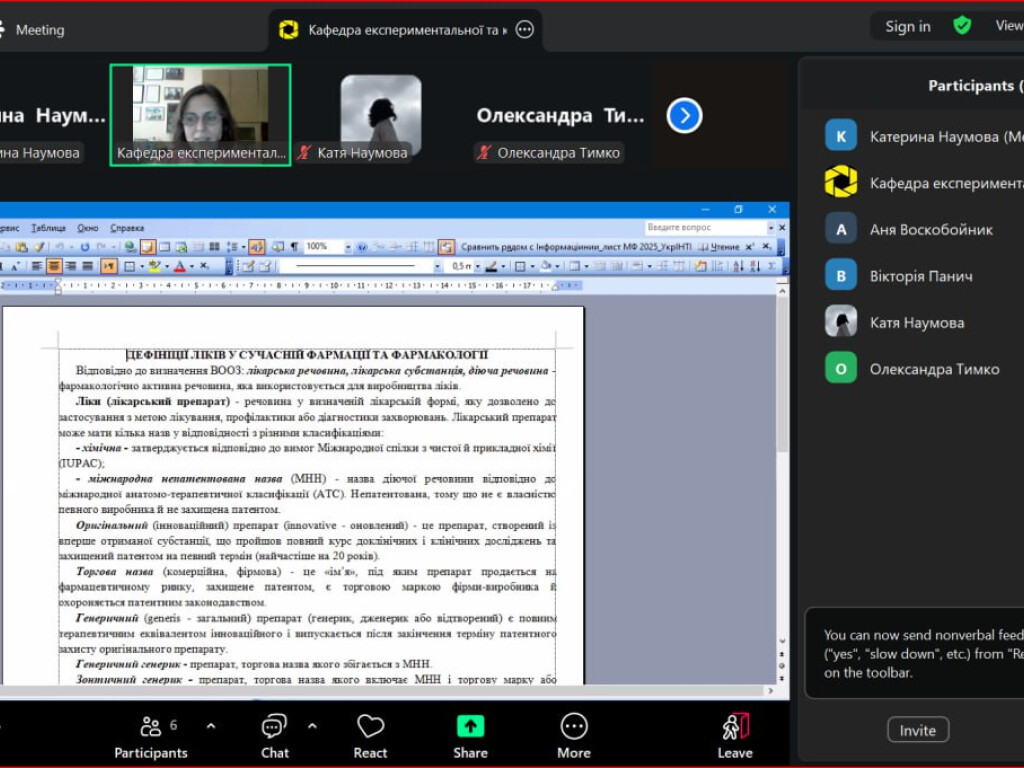Toggle center alignment in Word toolbar
This screenshot has height=768, width=1024.
coord(54,266)
